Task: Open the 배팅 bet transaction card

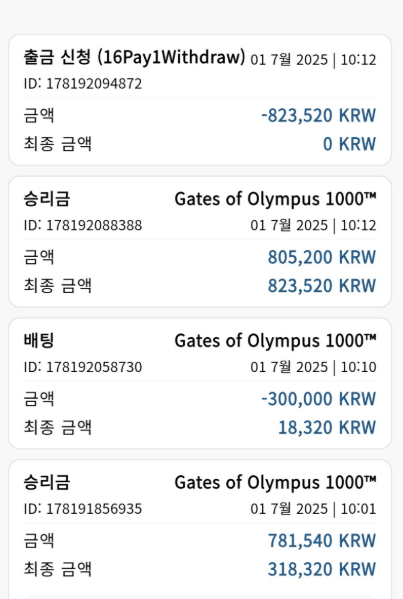Action: pos(200,384)
